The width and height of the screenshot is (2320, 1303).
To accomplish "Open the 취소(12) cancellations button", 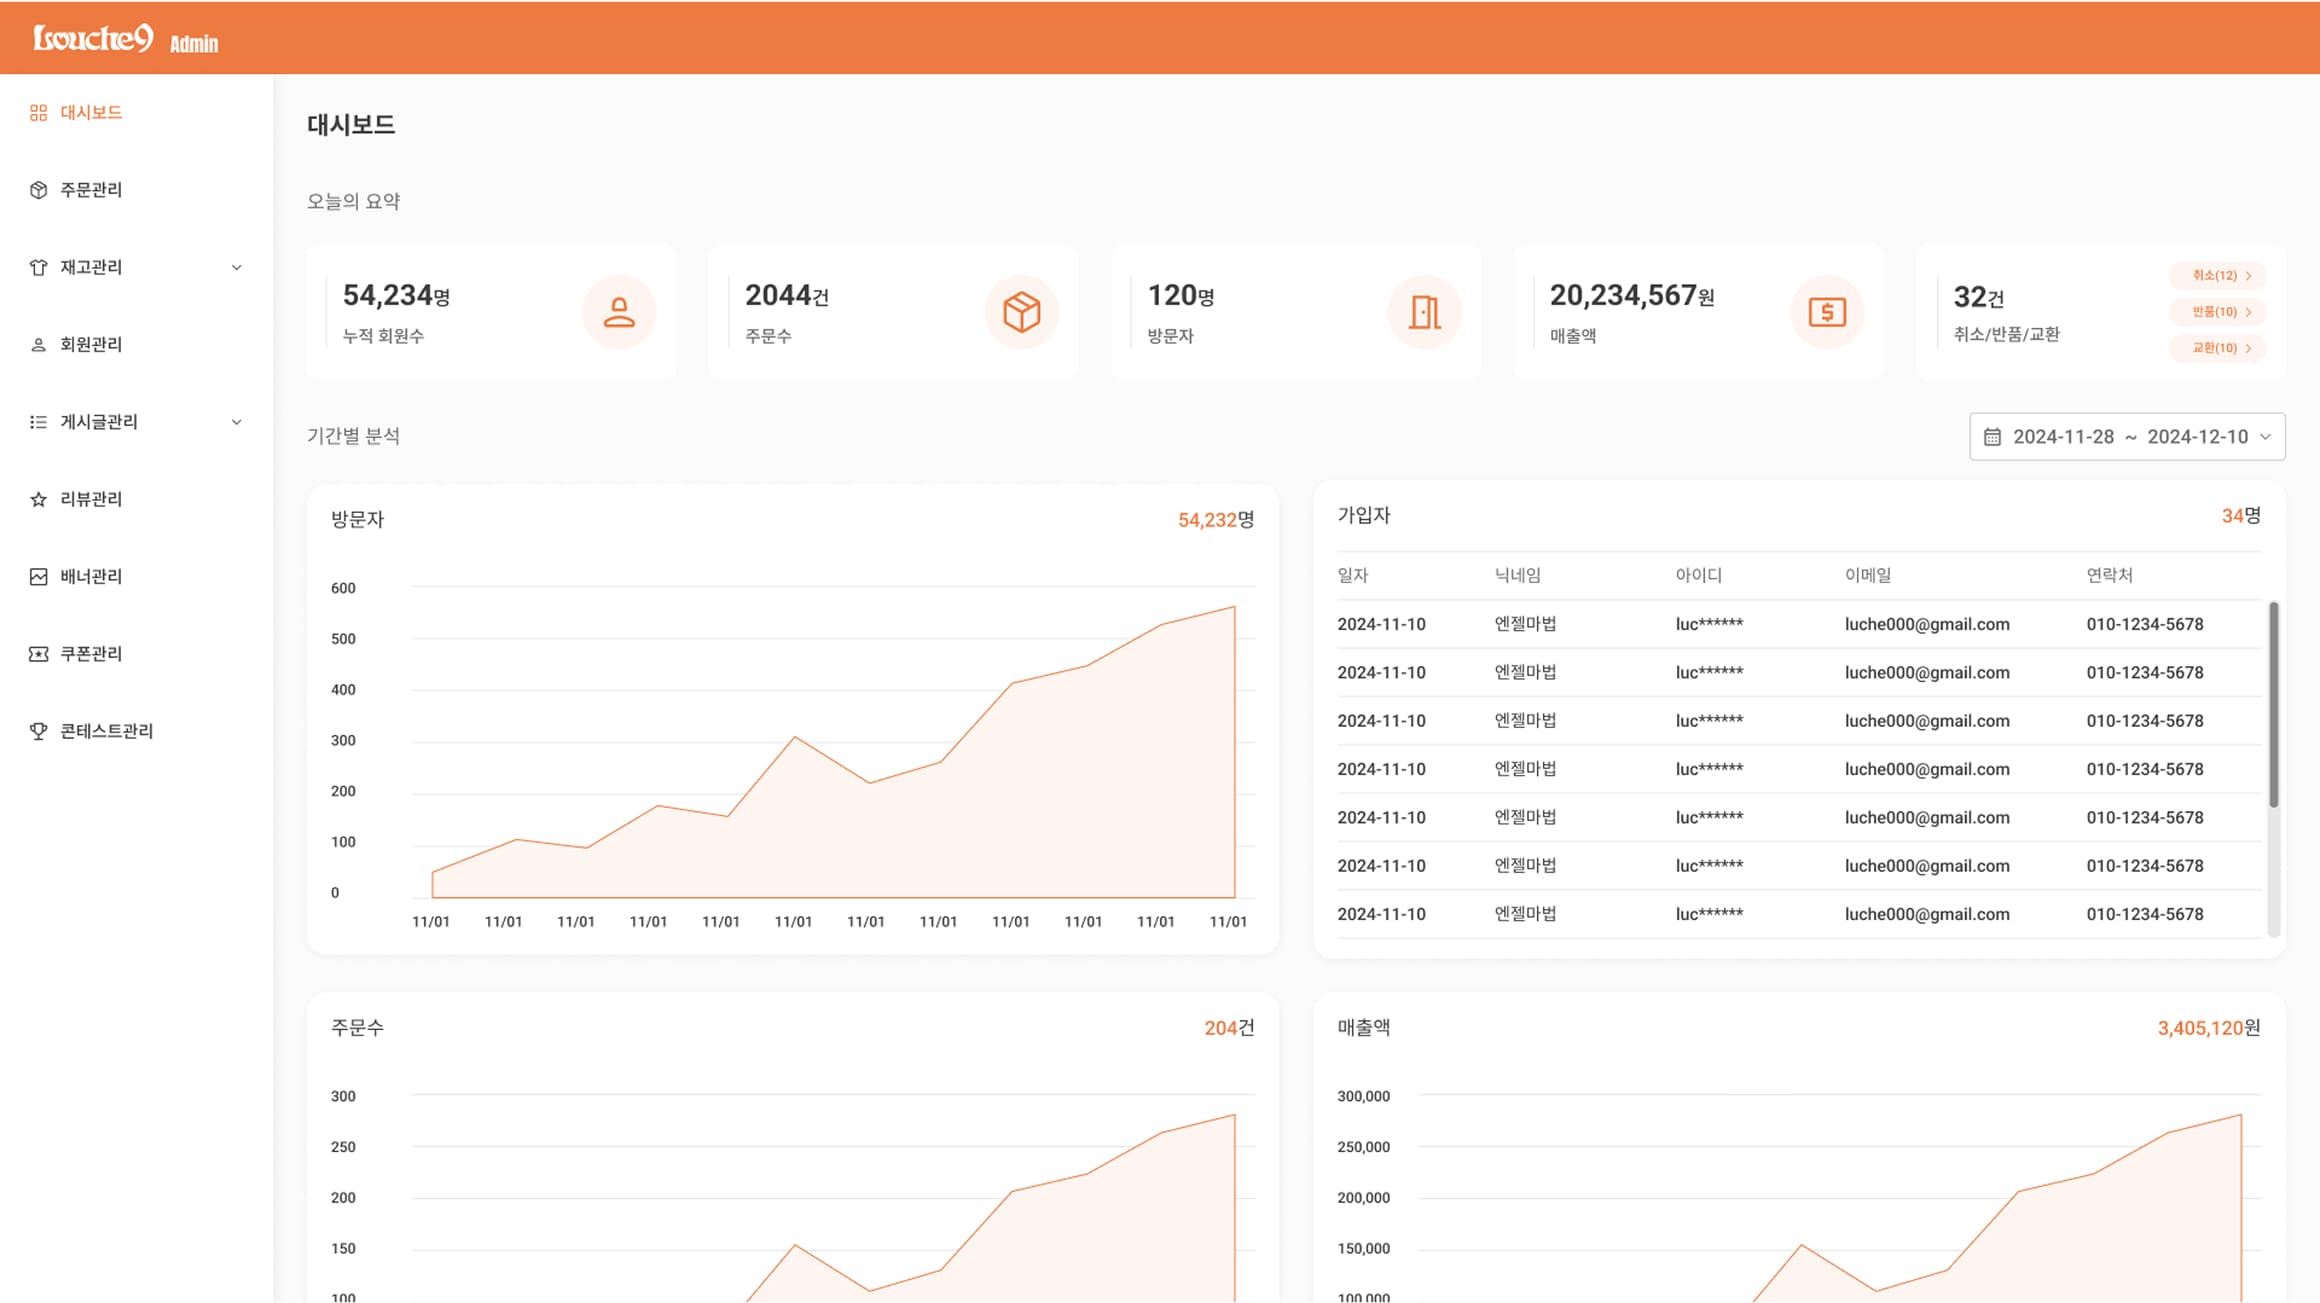I will pos(2218,276).
